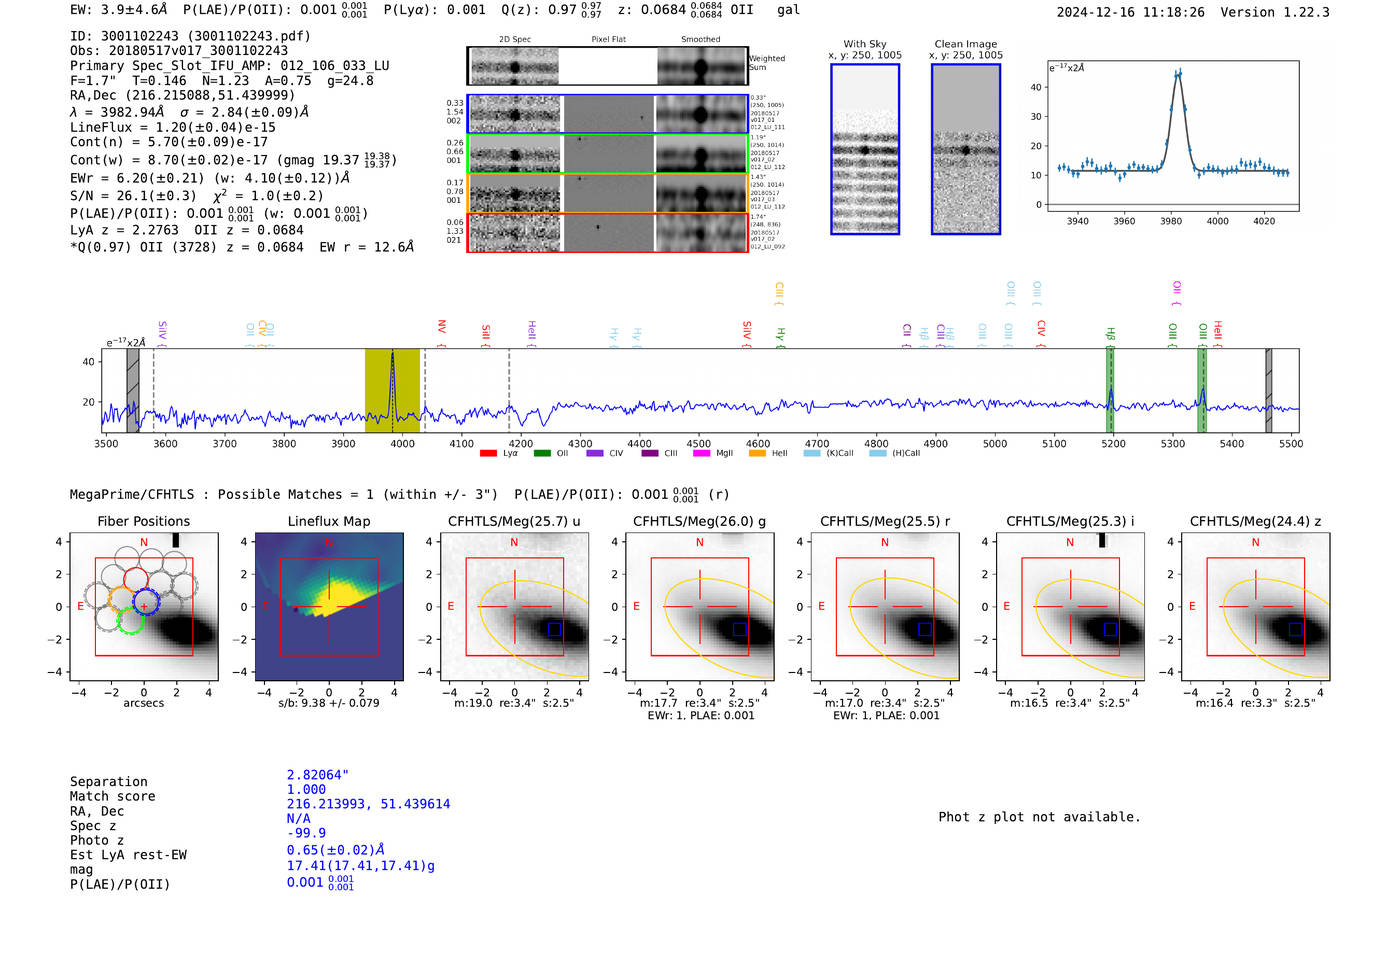Select the blue-framed fiber row 012_LU_111

[x=607, y=114]
